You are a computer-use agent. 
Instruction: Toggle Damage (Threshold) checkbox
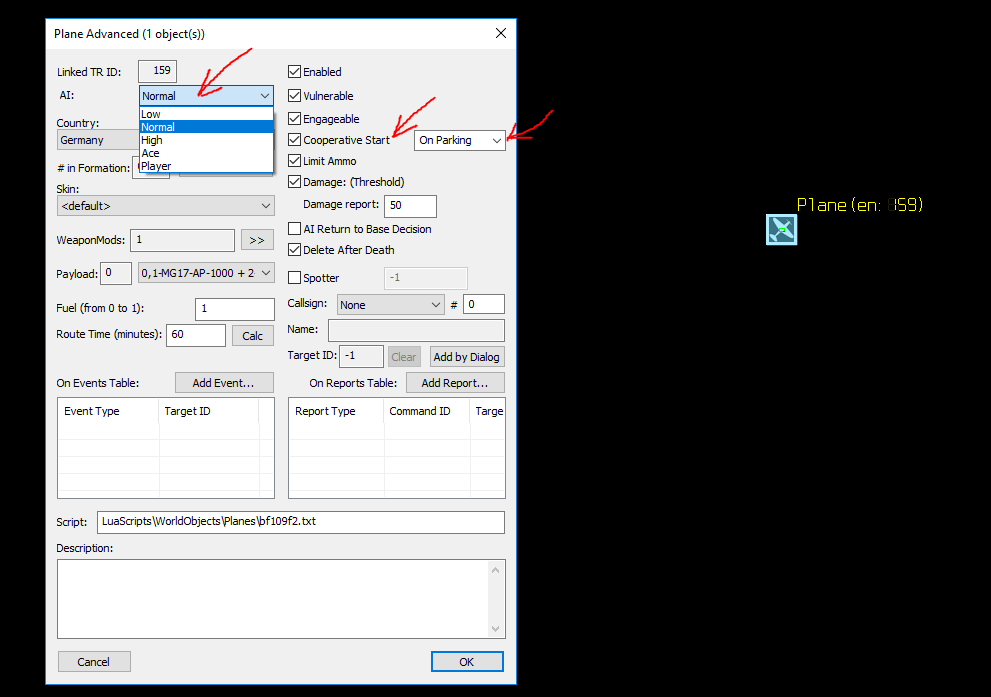click(x=295, y=181)
